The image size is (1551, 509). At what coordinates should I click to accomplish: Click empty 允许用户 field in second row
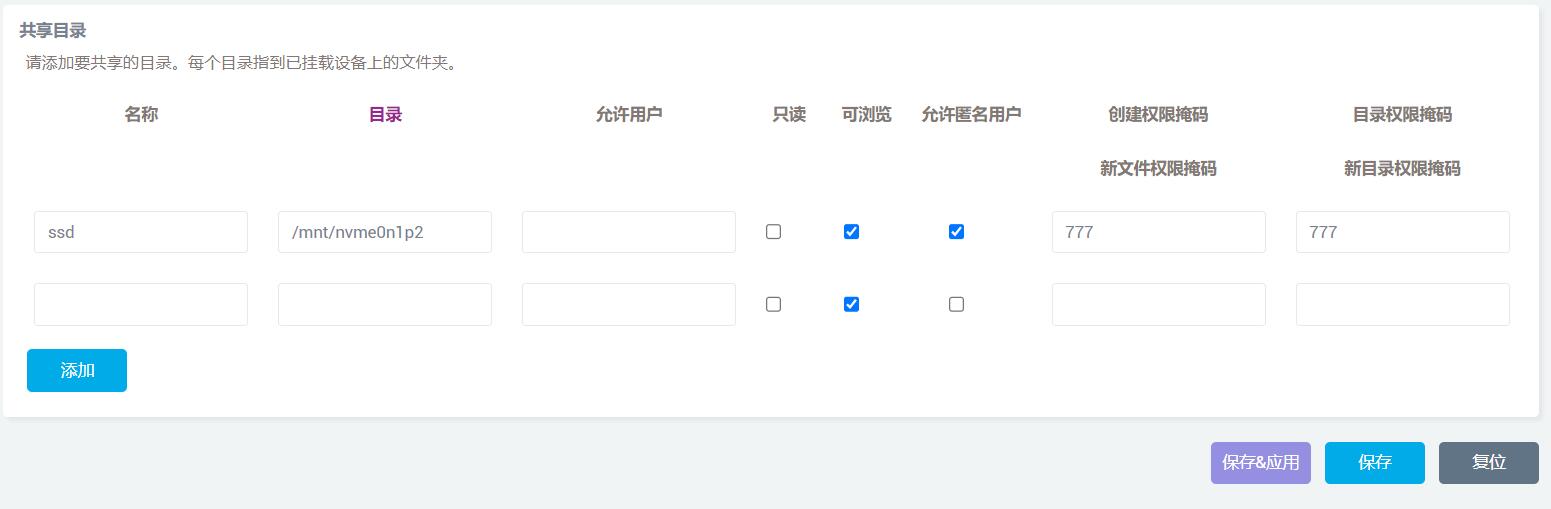[x=629, y=304]
